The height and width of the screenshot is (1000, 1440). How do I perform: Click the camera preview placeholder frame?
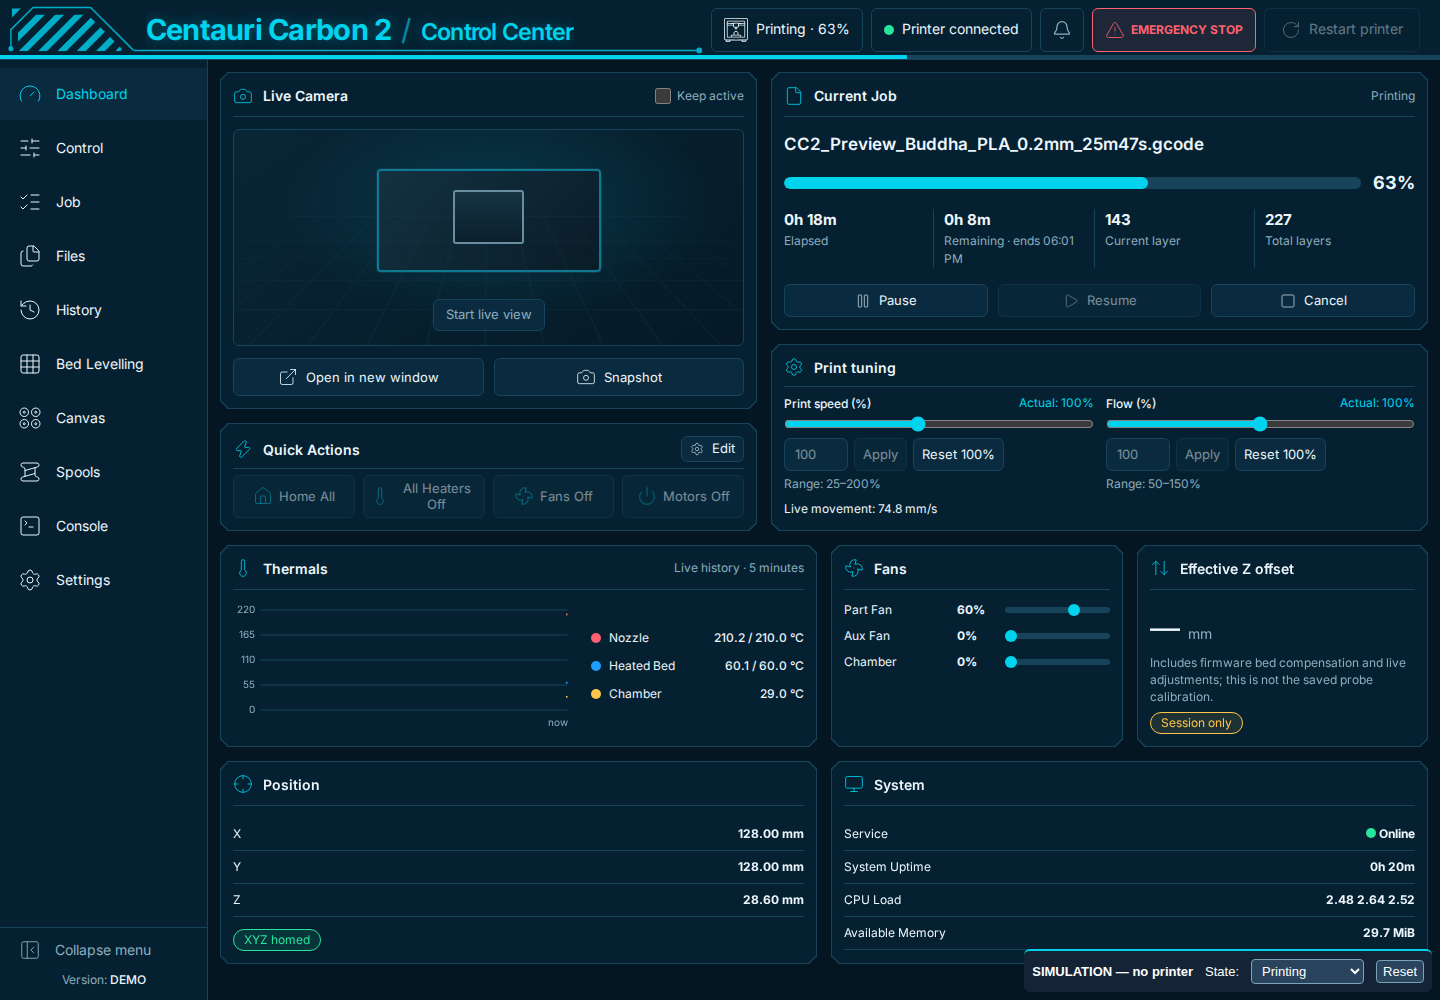[489, 220]
